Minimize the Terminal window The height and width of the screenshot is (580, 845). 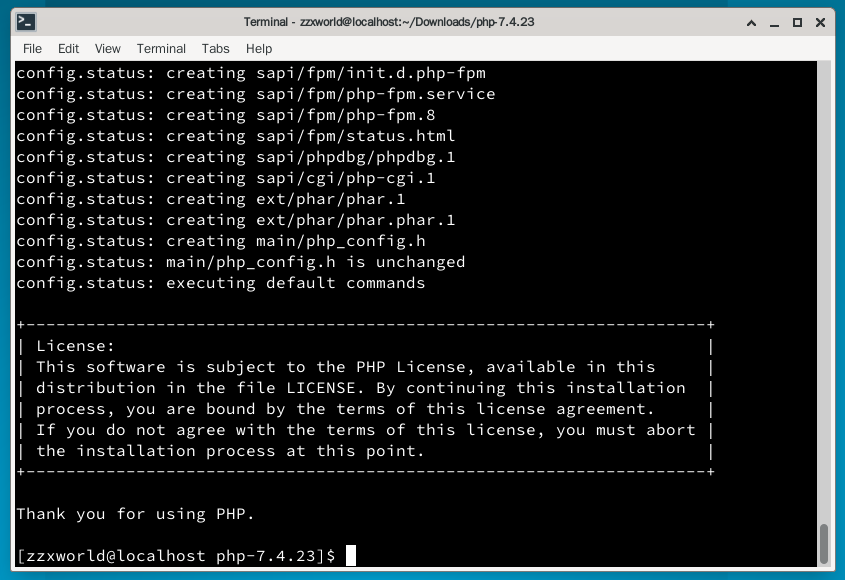(773, 22)
